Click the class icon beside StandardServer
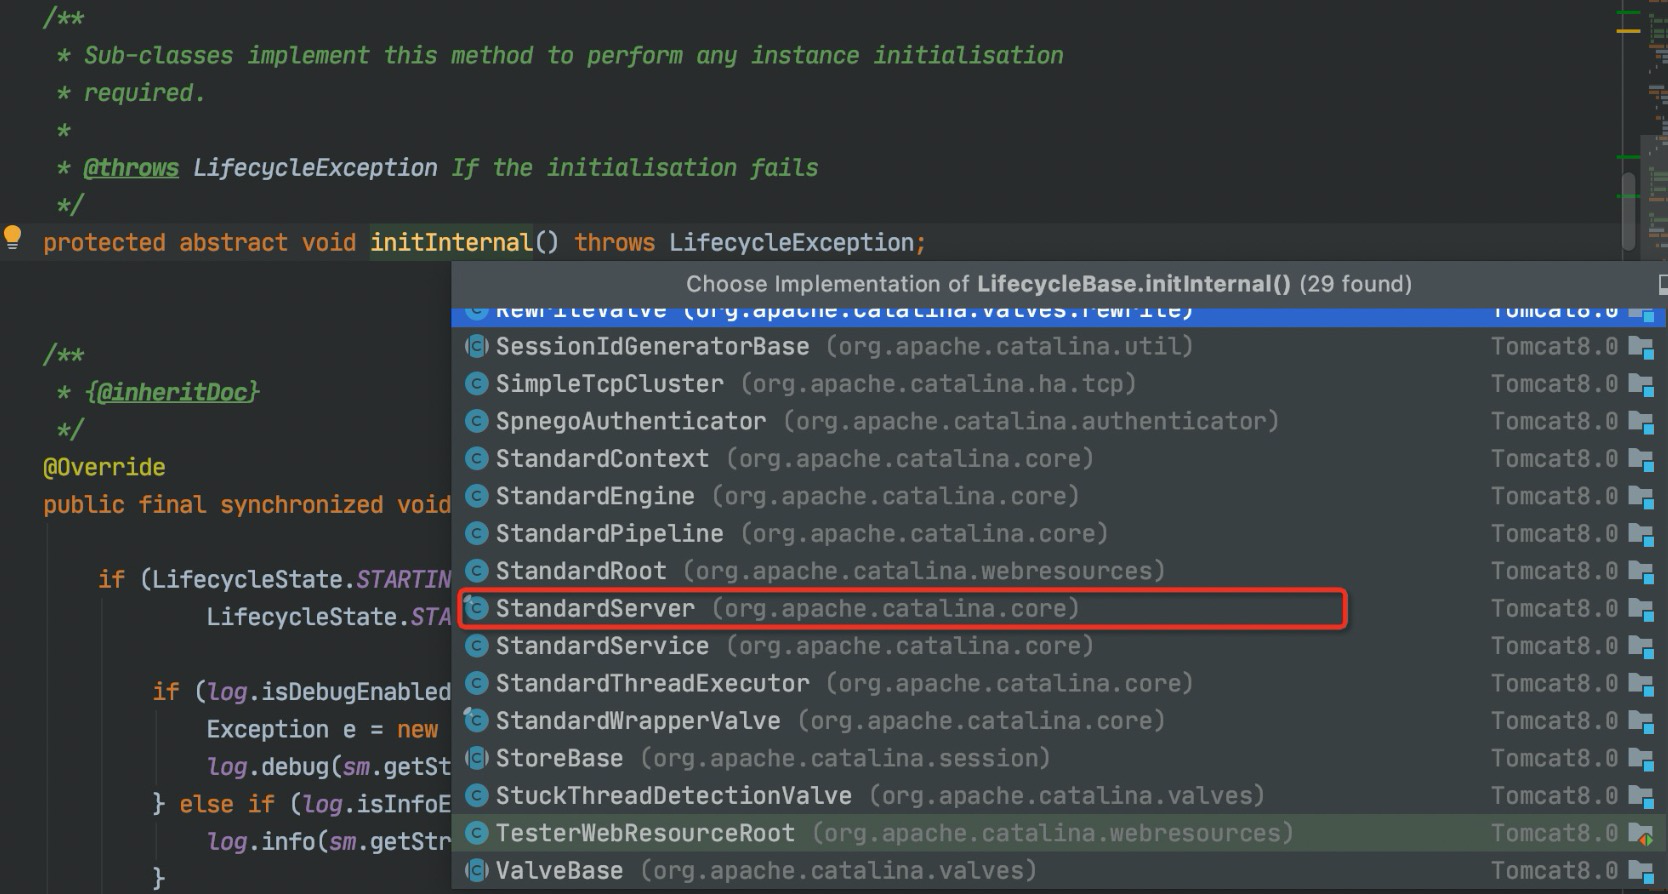This screenshot has height=894, width=1668. pyautogui.click(x=477, y=609)
